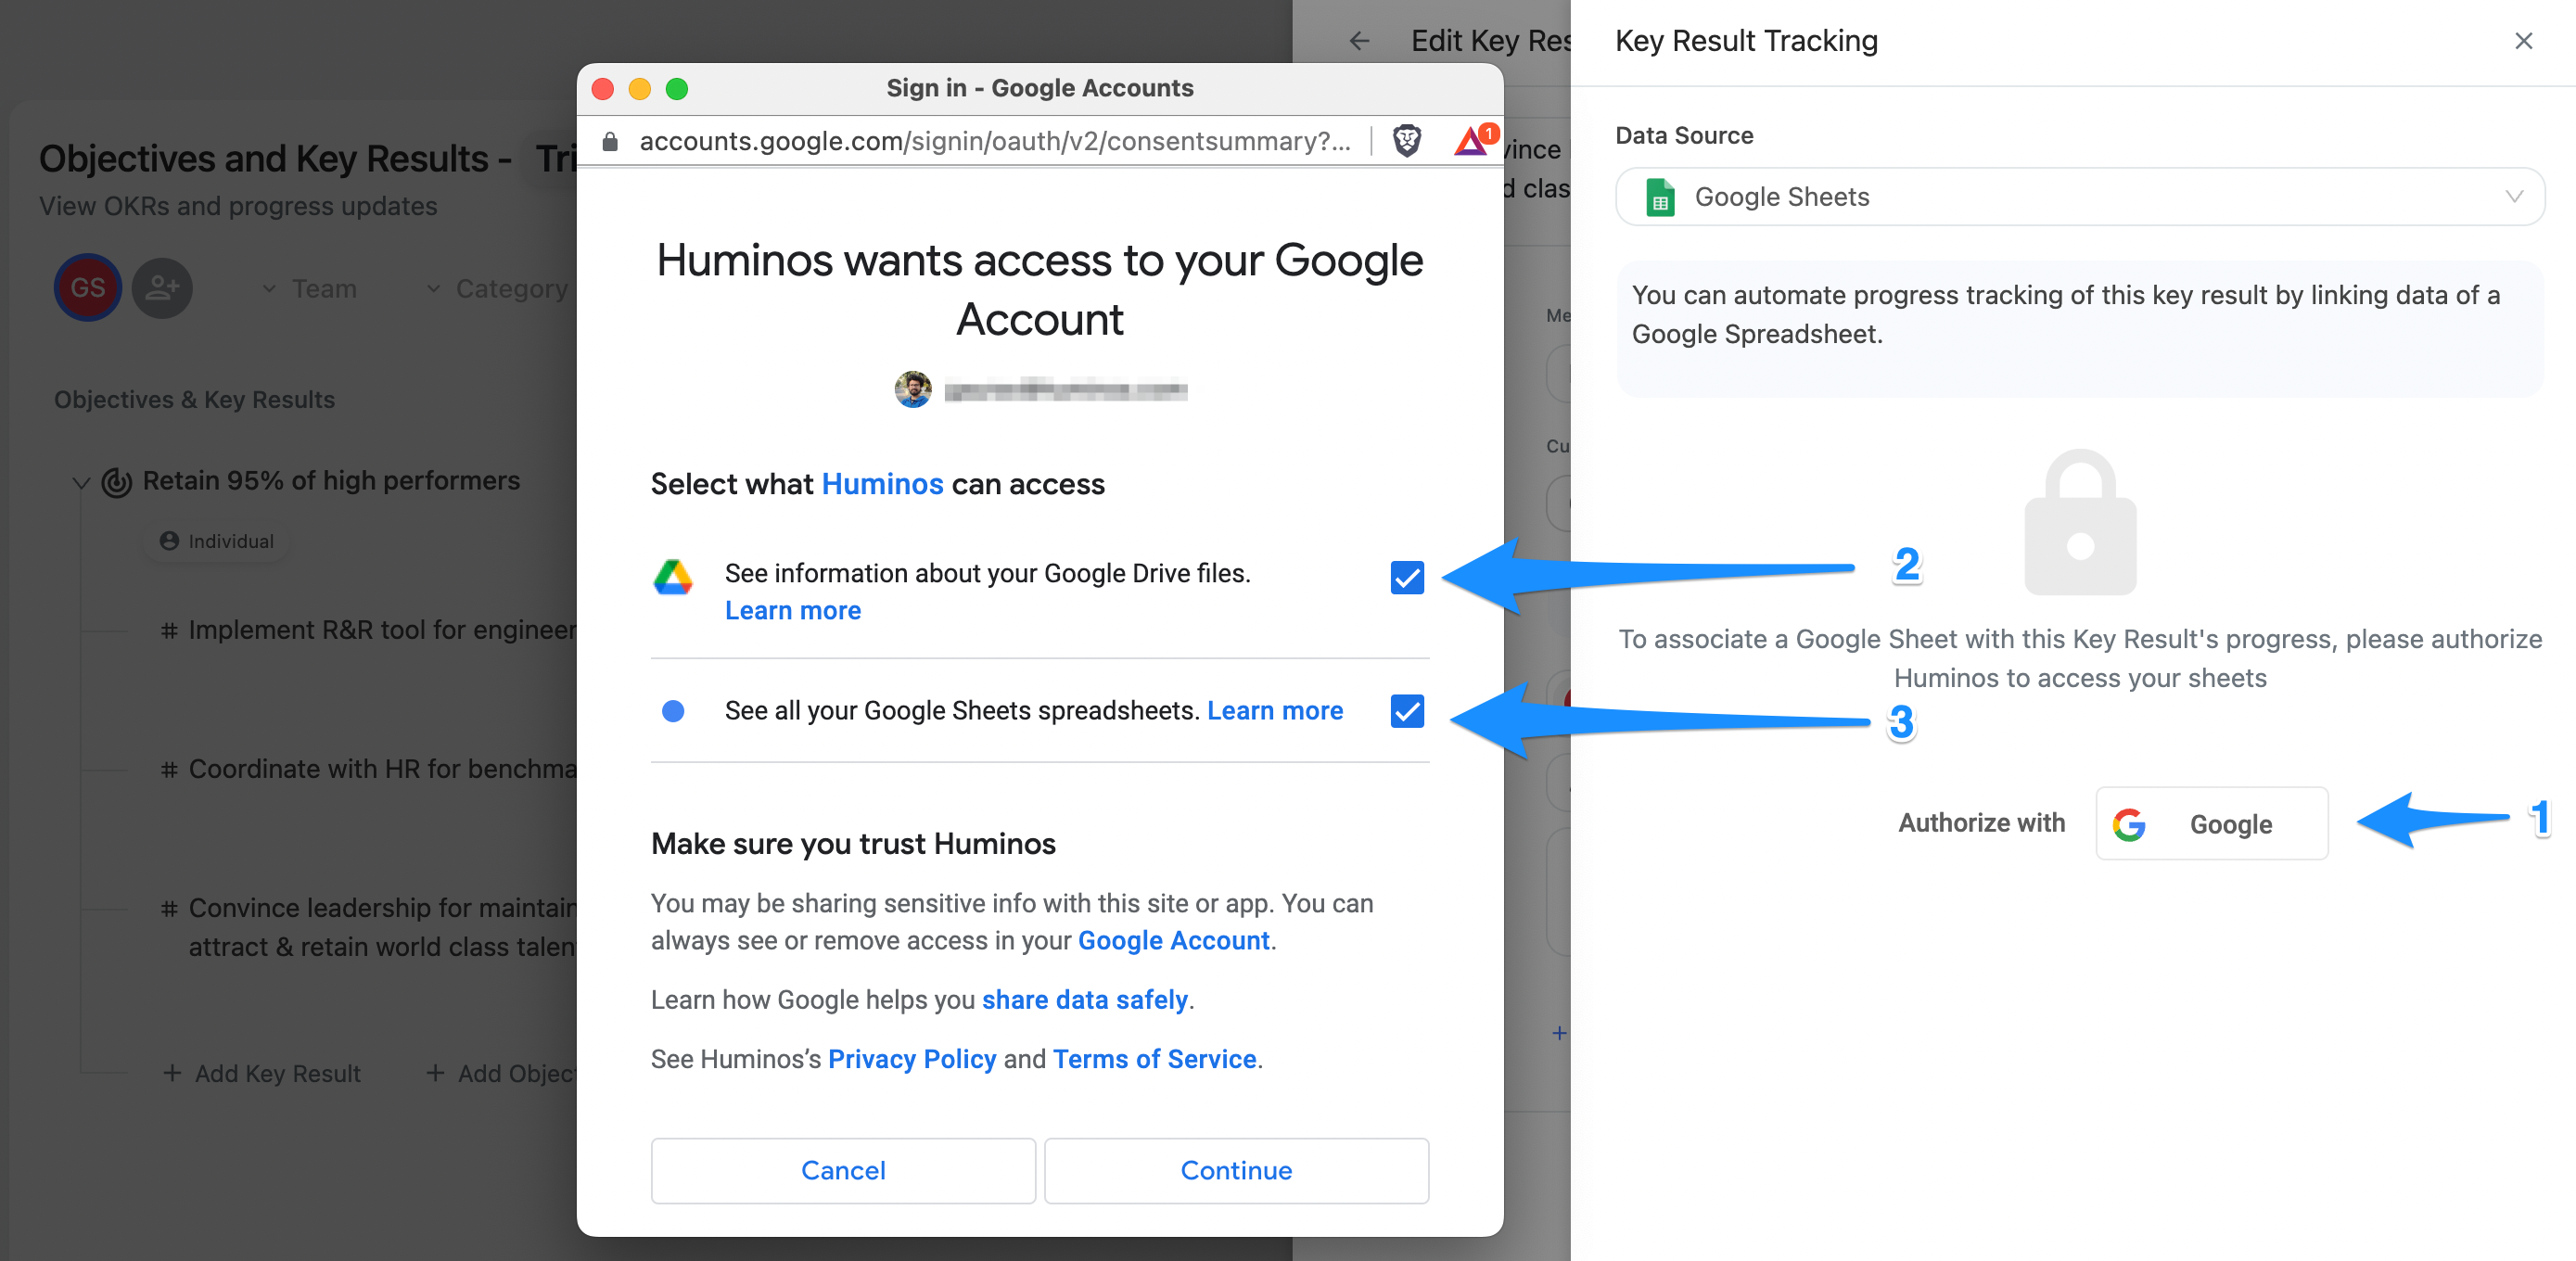Viewport: 2576px width, 1261px height.
Task: Click the add member icon
Action: [x=162, y=288]
